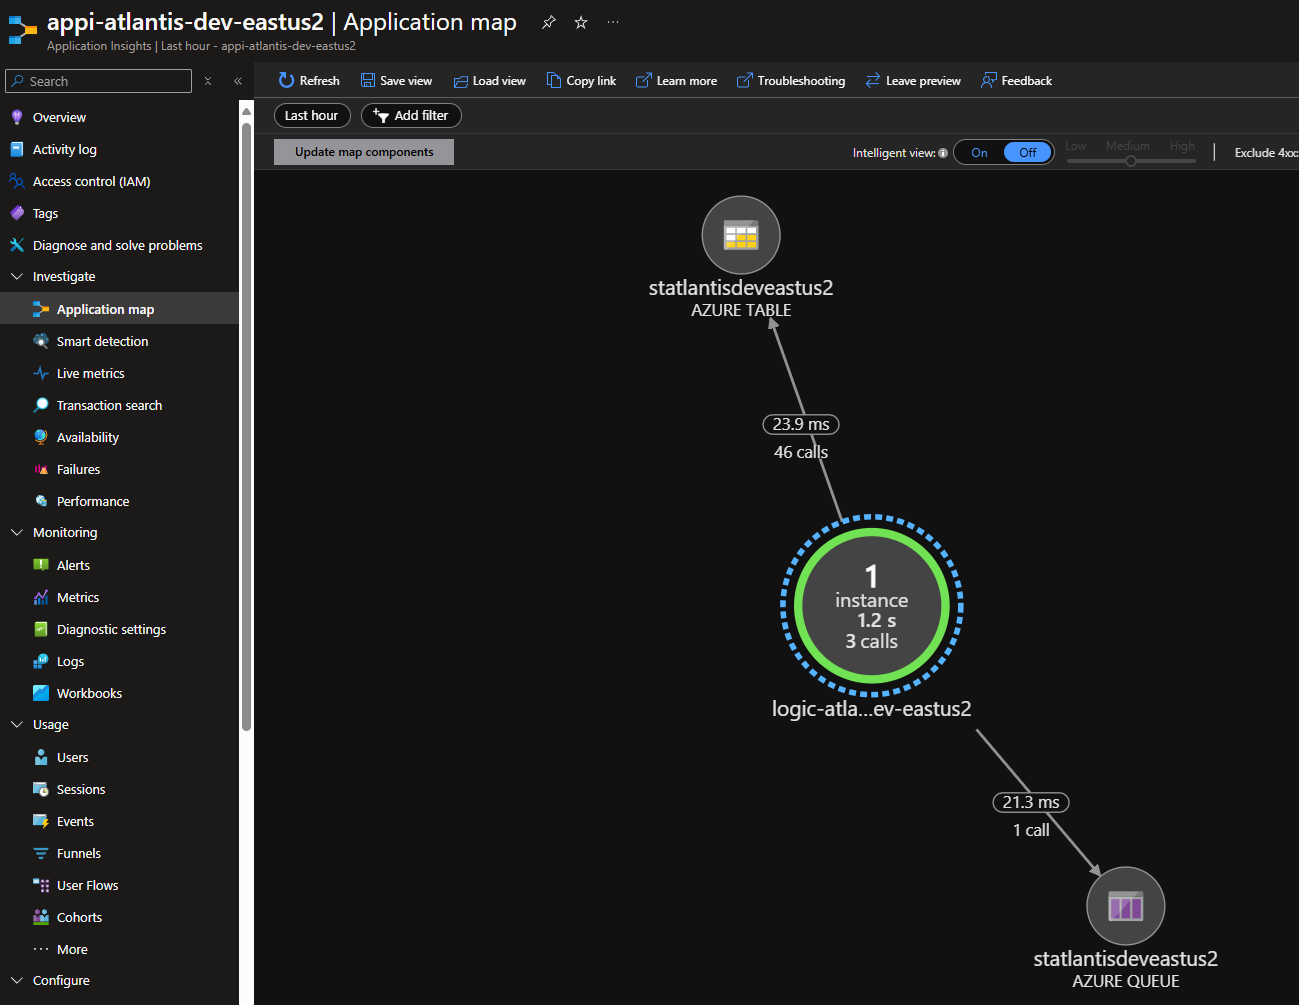Click the Refresh button

coord(309,81)
